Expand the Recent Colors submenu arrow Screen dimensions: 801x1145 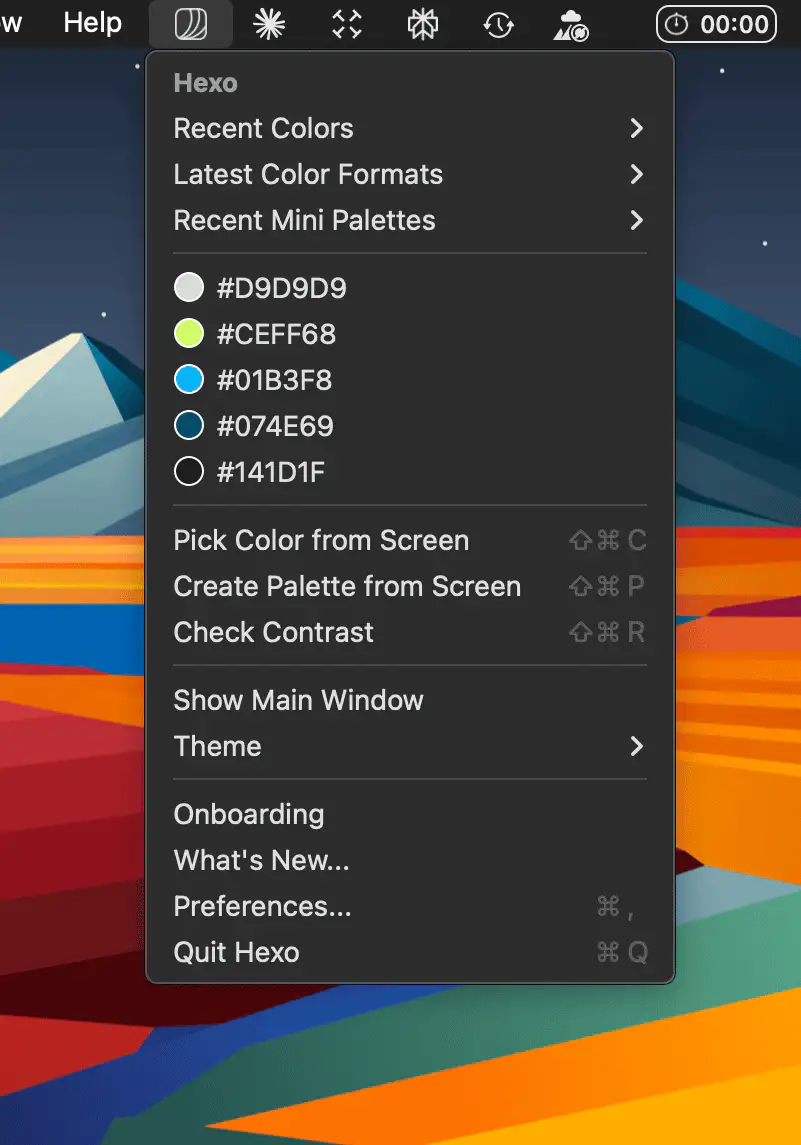636,128
